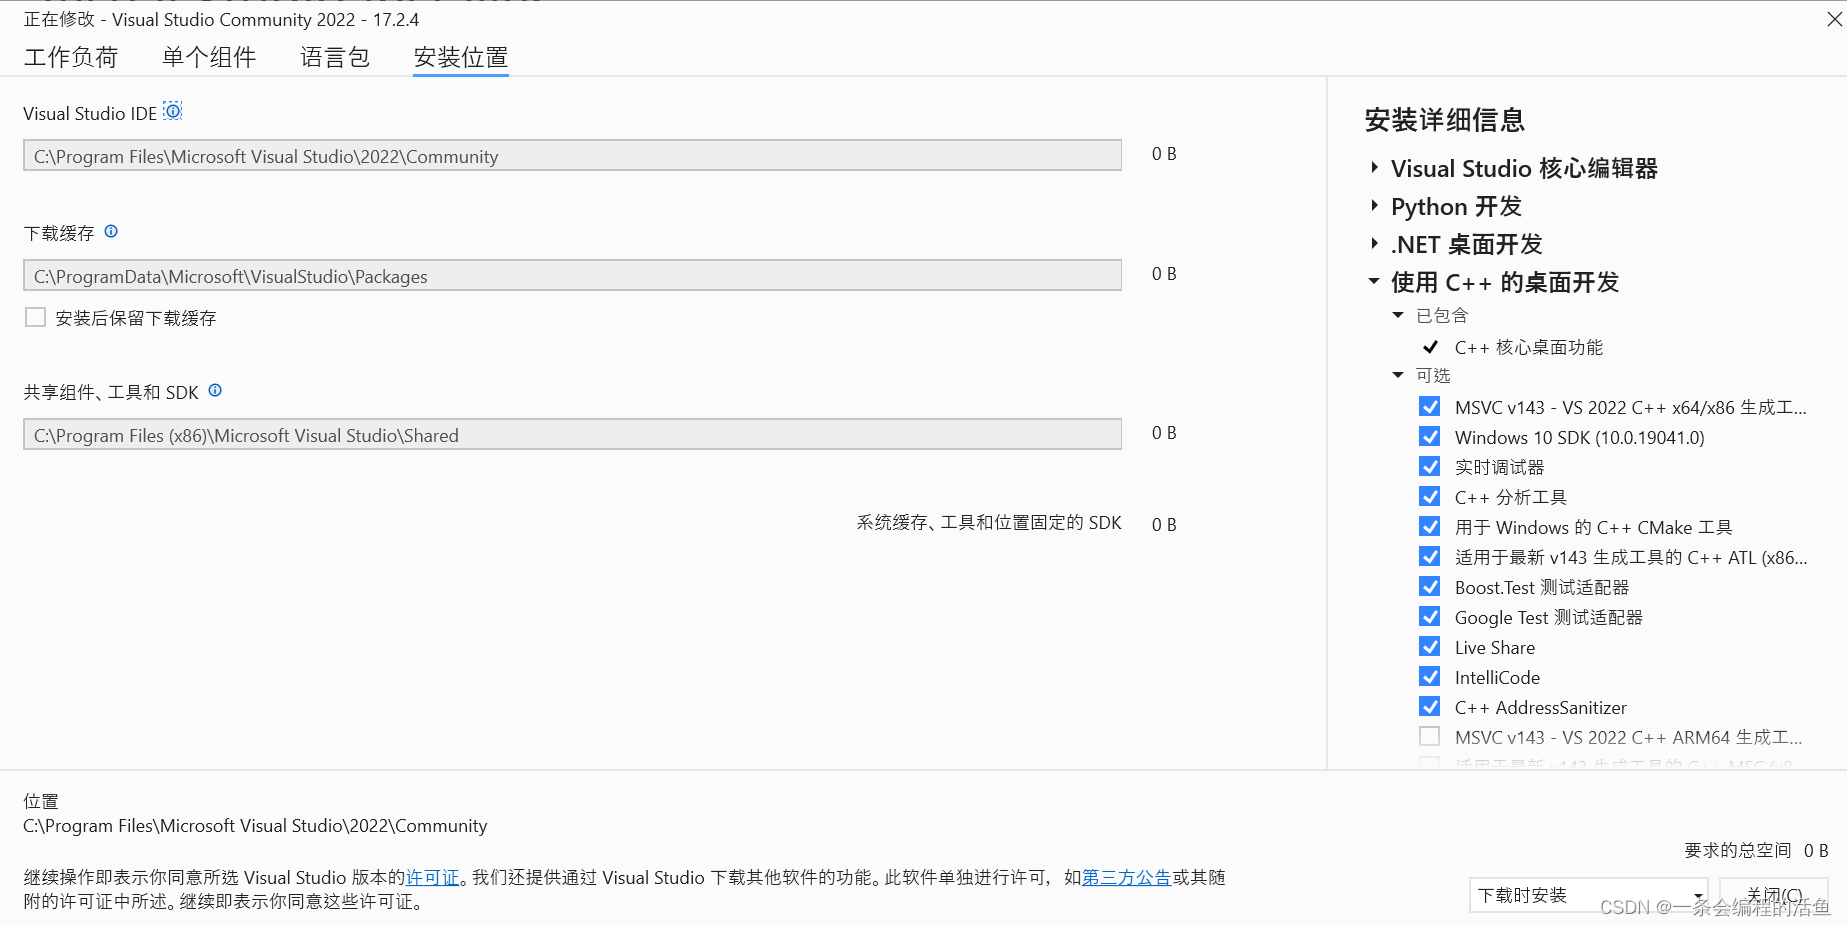Open the 语言包 tab
Viewport: 1847px width, 926px height.
coord(335,57)
